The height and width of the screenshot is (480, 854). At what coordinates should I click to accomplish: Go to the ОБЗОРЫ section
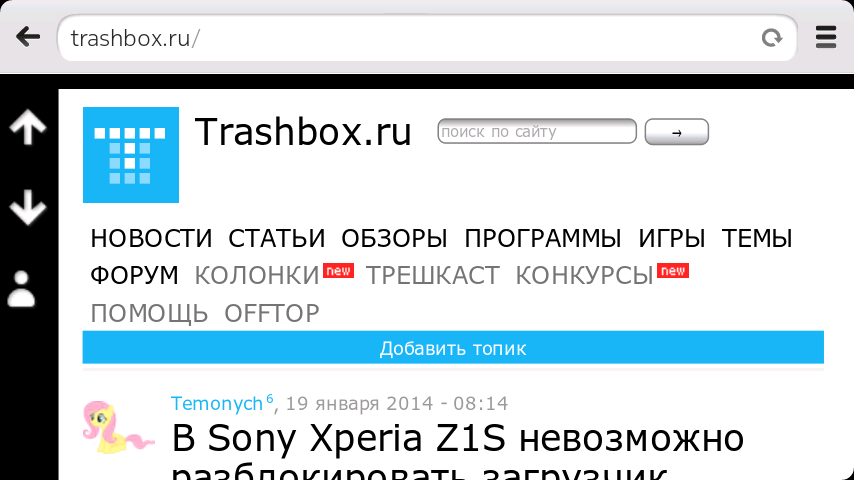coord(394,239)
